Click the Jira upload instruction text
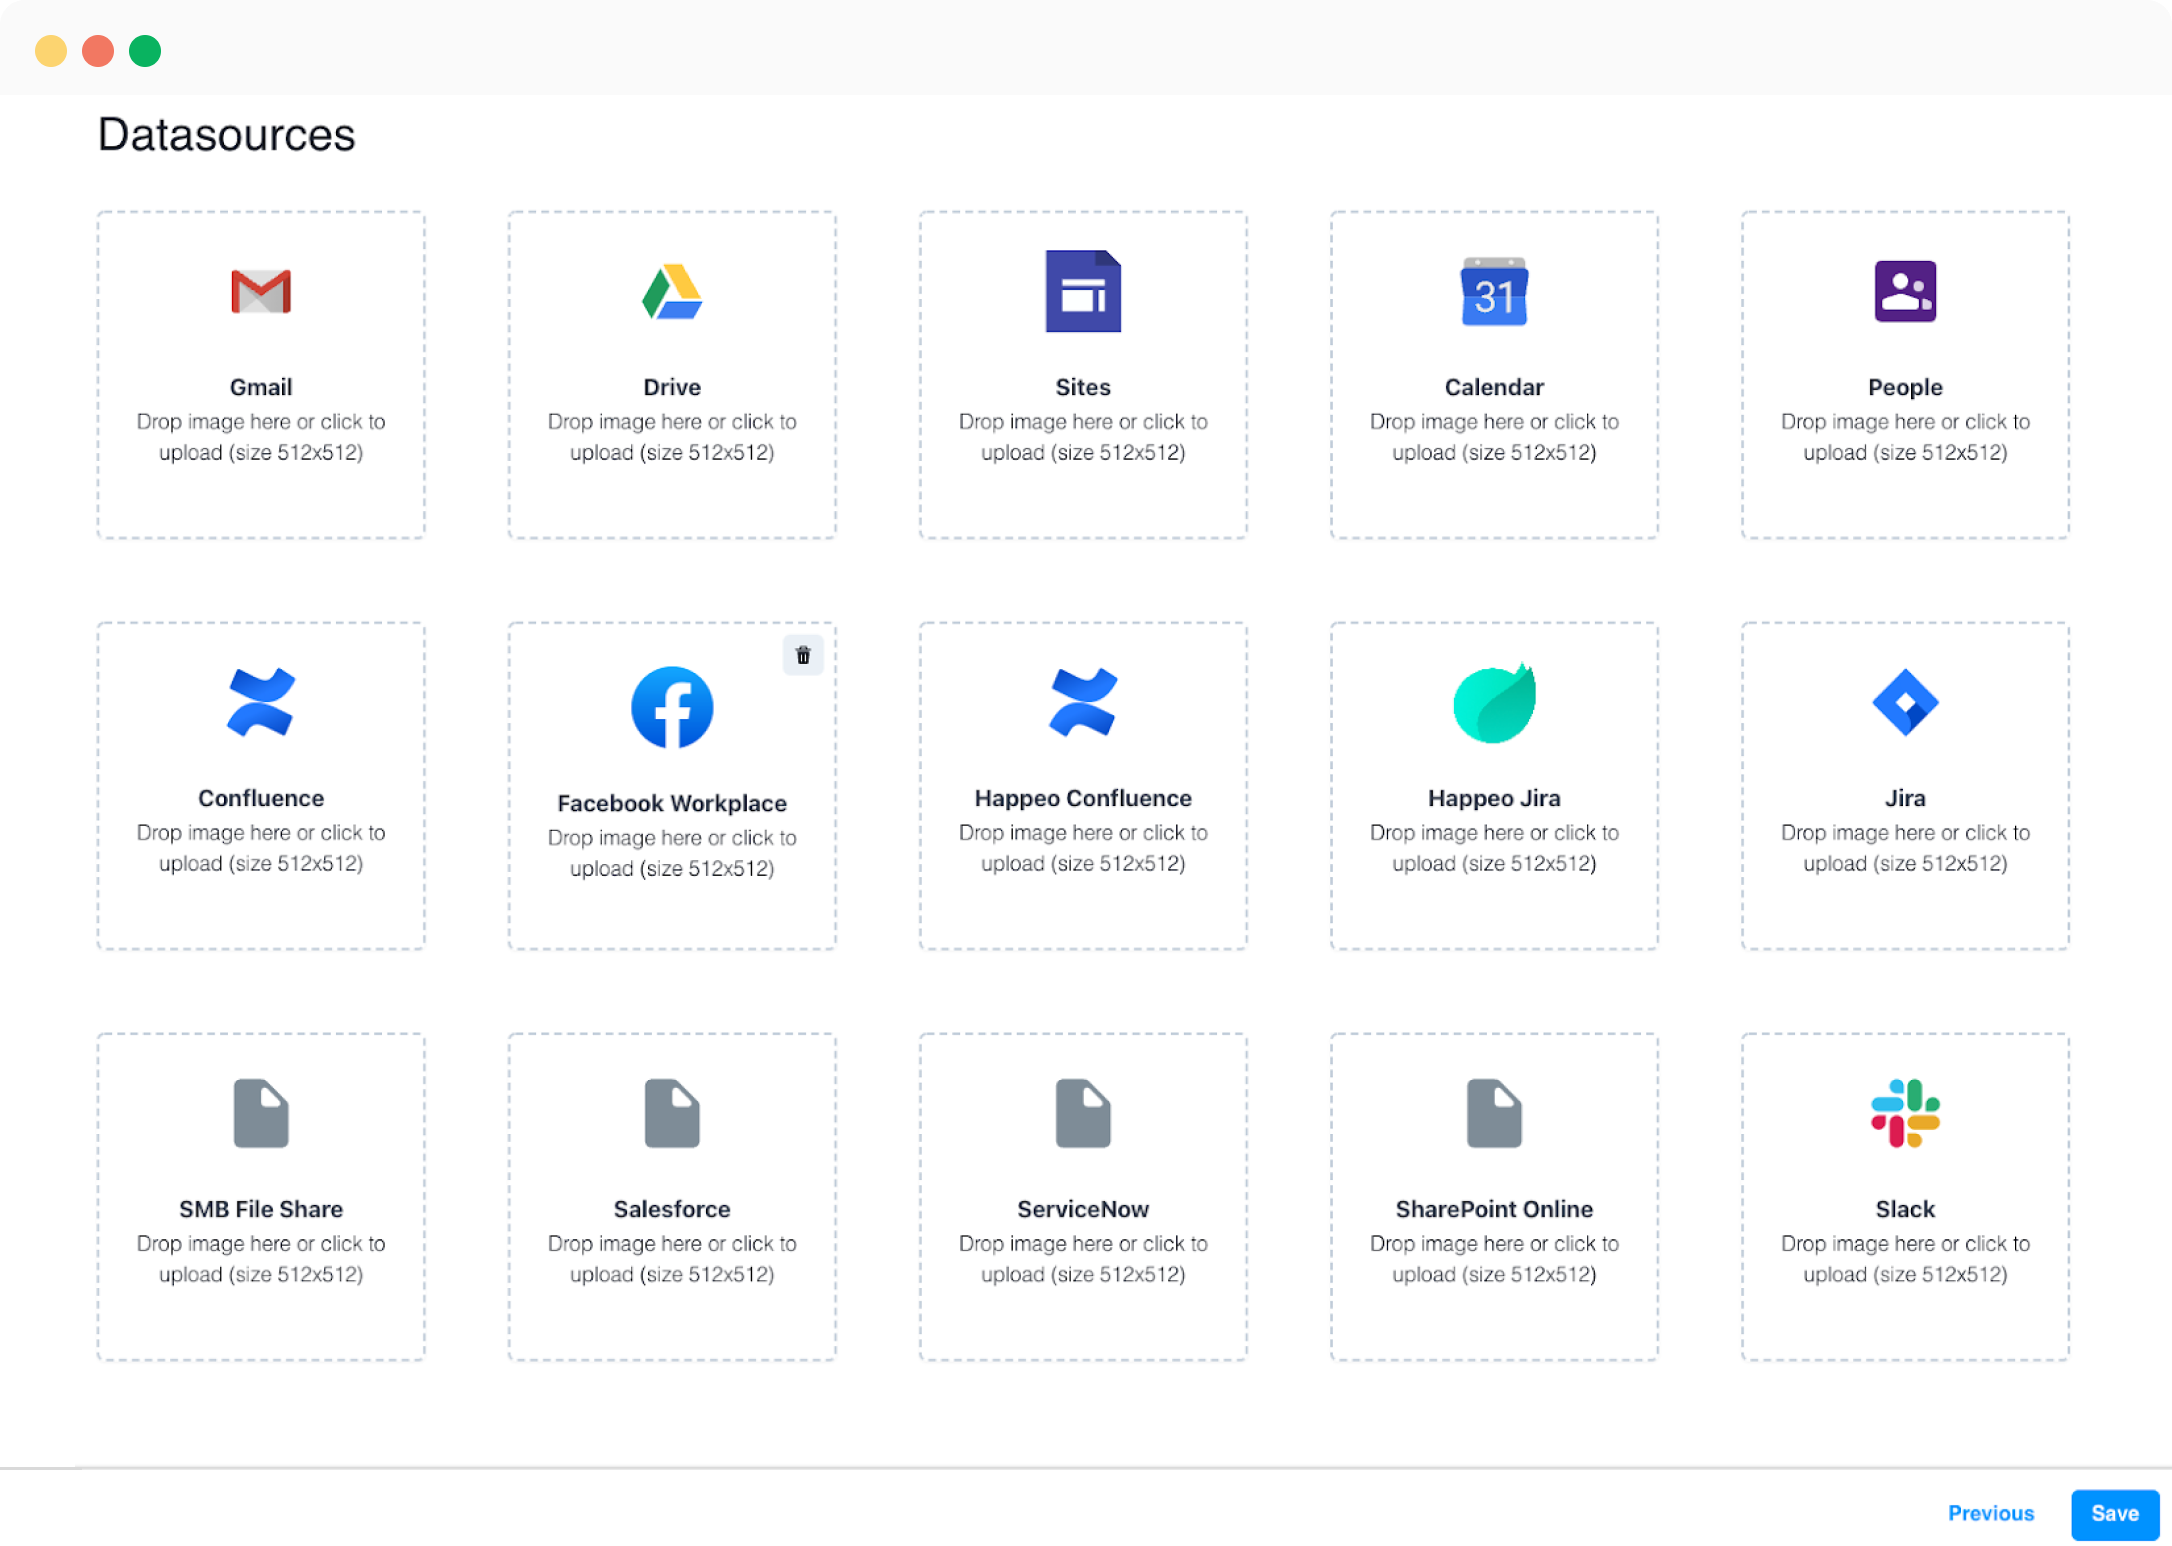2172x1546 pixels. click(1905, 848)
